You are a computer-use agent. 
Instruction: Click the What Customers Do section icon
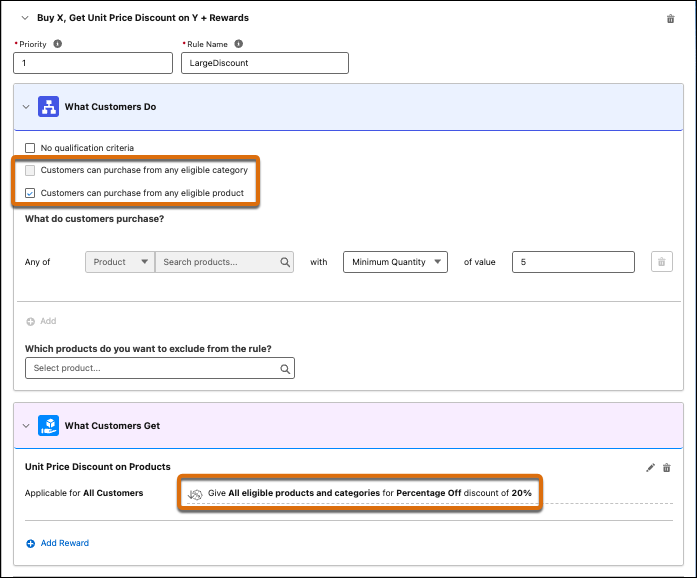[x=48, y=107]
